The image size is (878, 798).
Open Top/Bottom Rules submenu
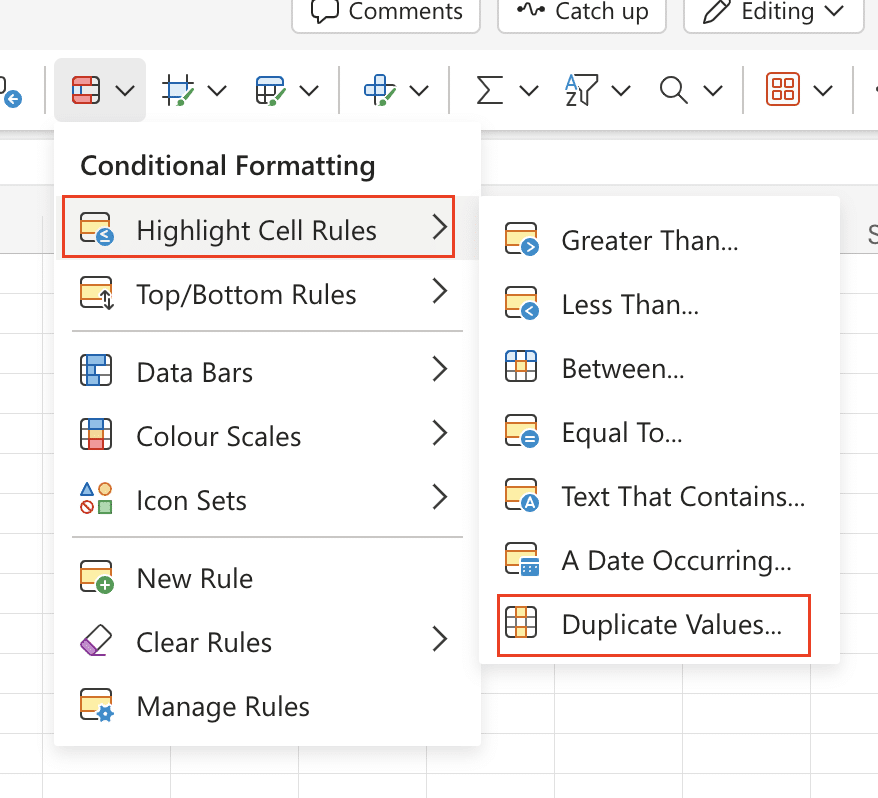coord(267,293)
